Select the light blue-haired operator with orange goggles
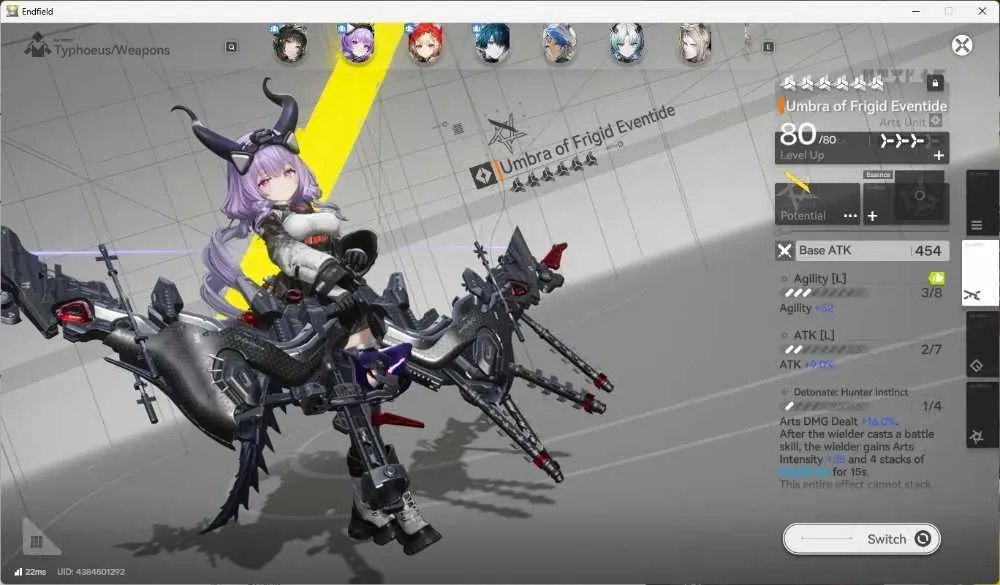Image resolution: width=1000 pixels, height=585 pixels. point(559,43)
